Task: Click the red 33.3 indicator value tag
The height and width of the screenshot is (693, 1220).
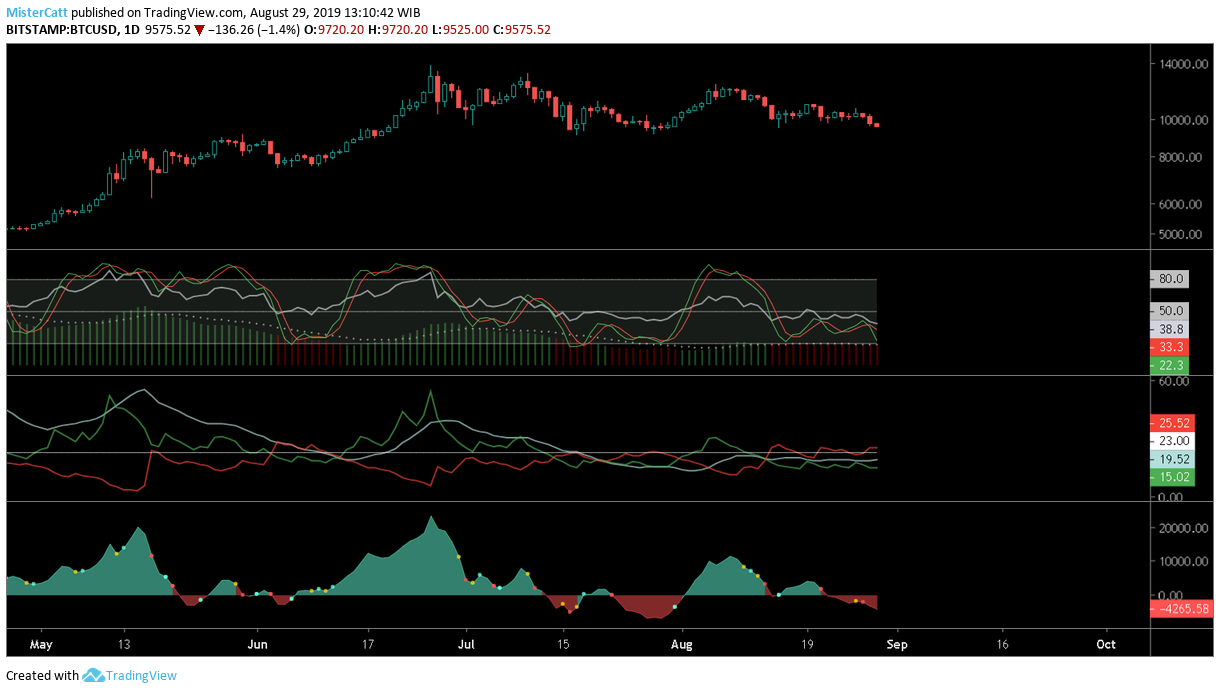Action: point(1170,347)
